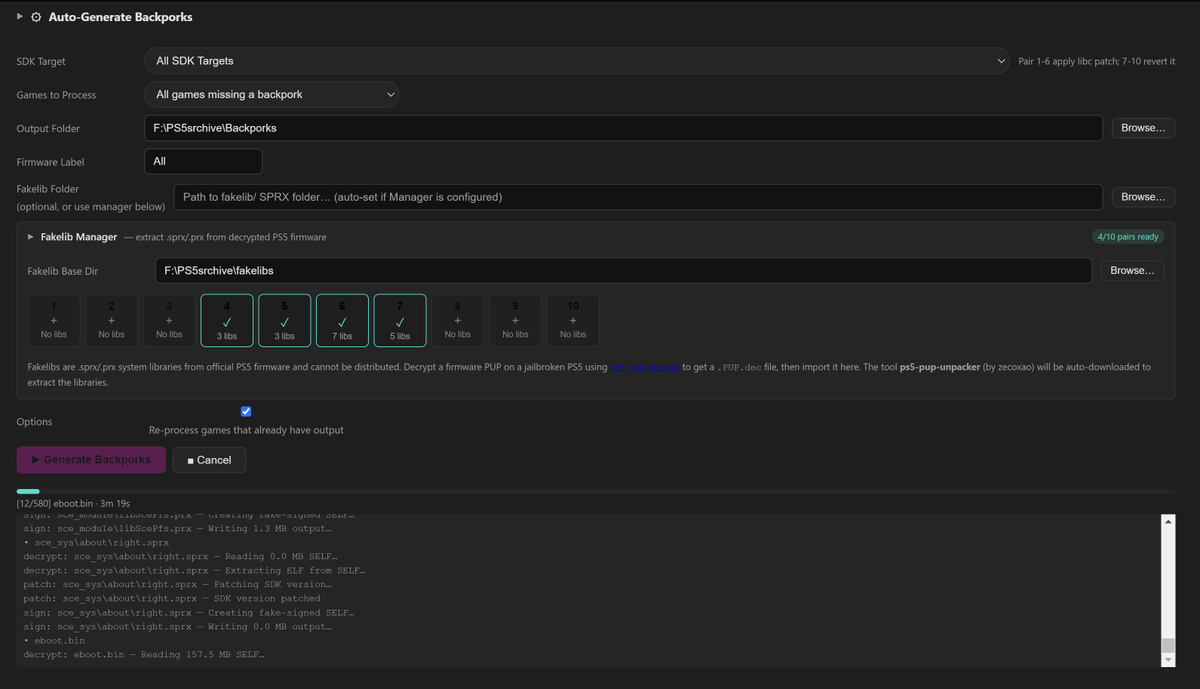Add libs to fakelib slot 9

[515, 320]
